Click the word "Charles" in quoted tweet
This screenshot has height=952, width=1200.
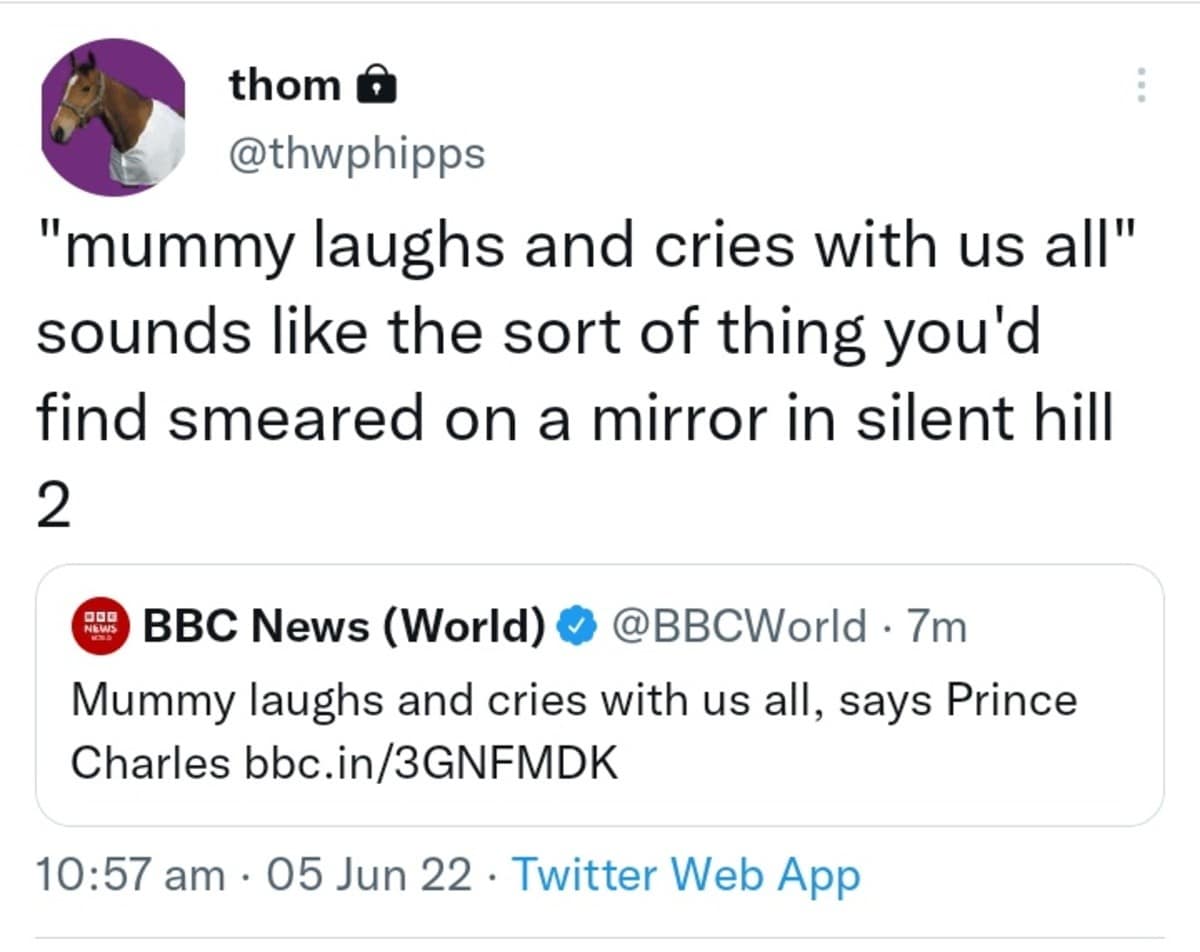pos(150,764)
